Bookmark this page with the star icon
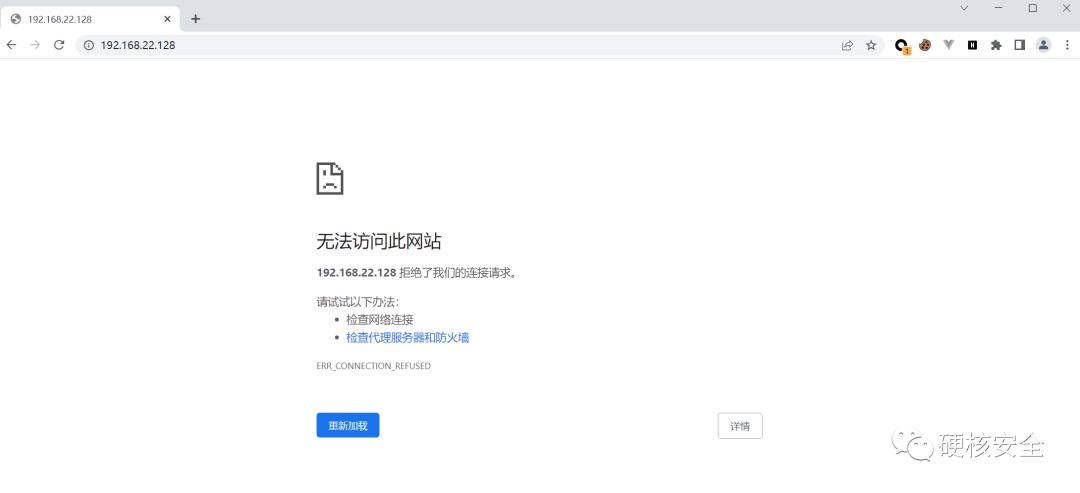Image resolution: width=1080 pixels, height=493 pixels. 871,45
